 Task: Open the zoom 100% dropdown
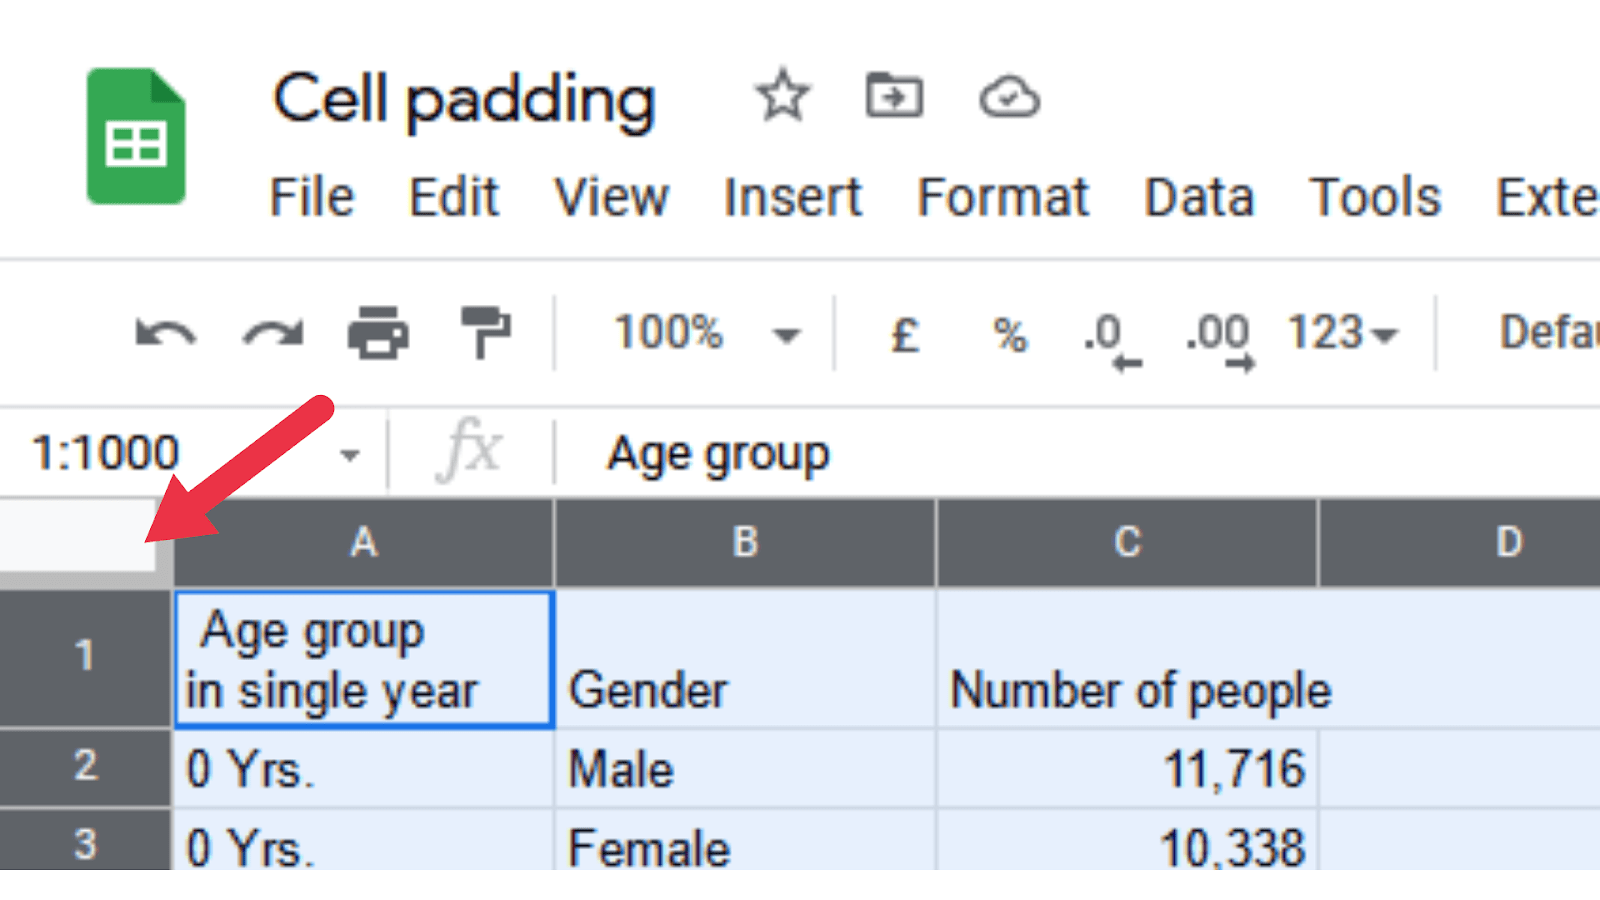[x=700, y=334]
